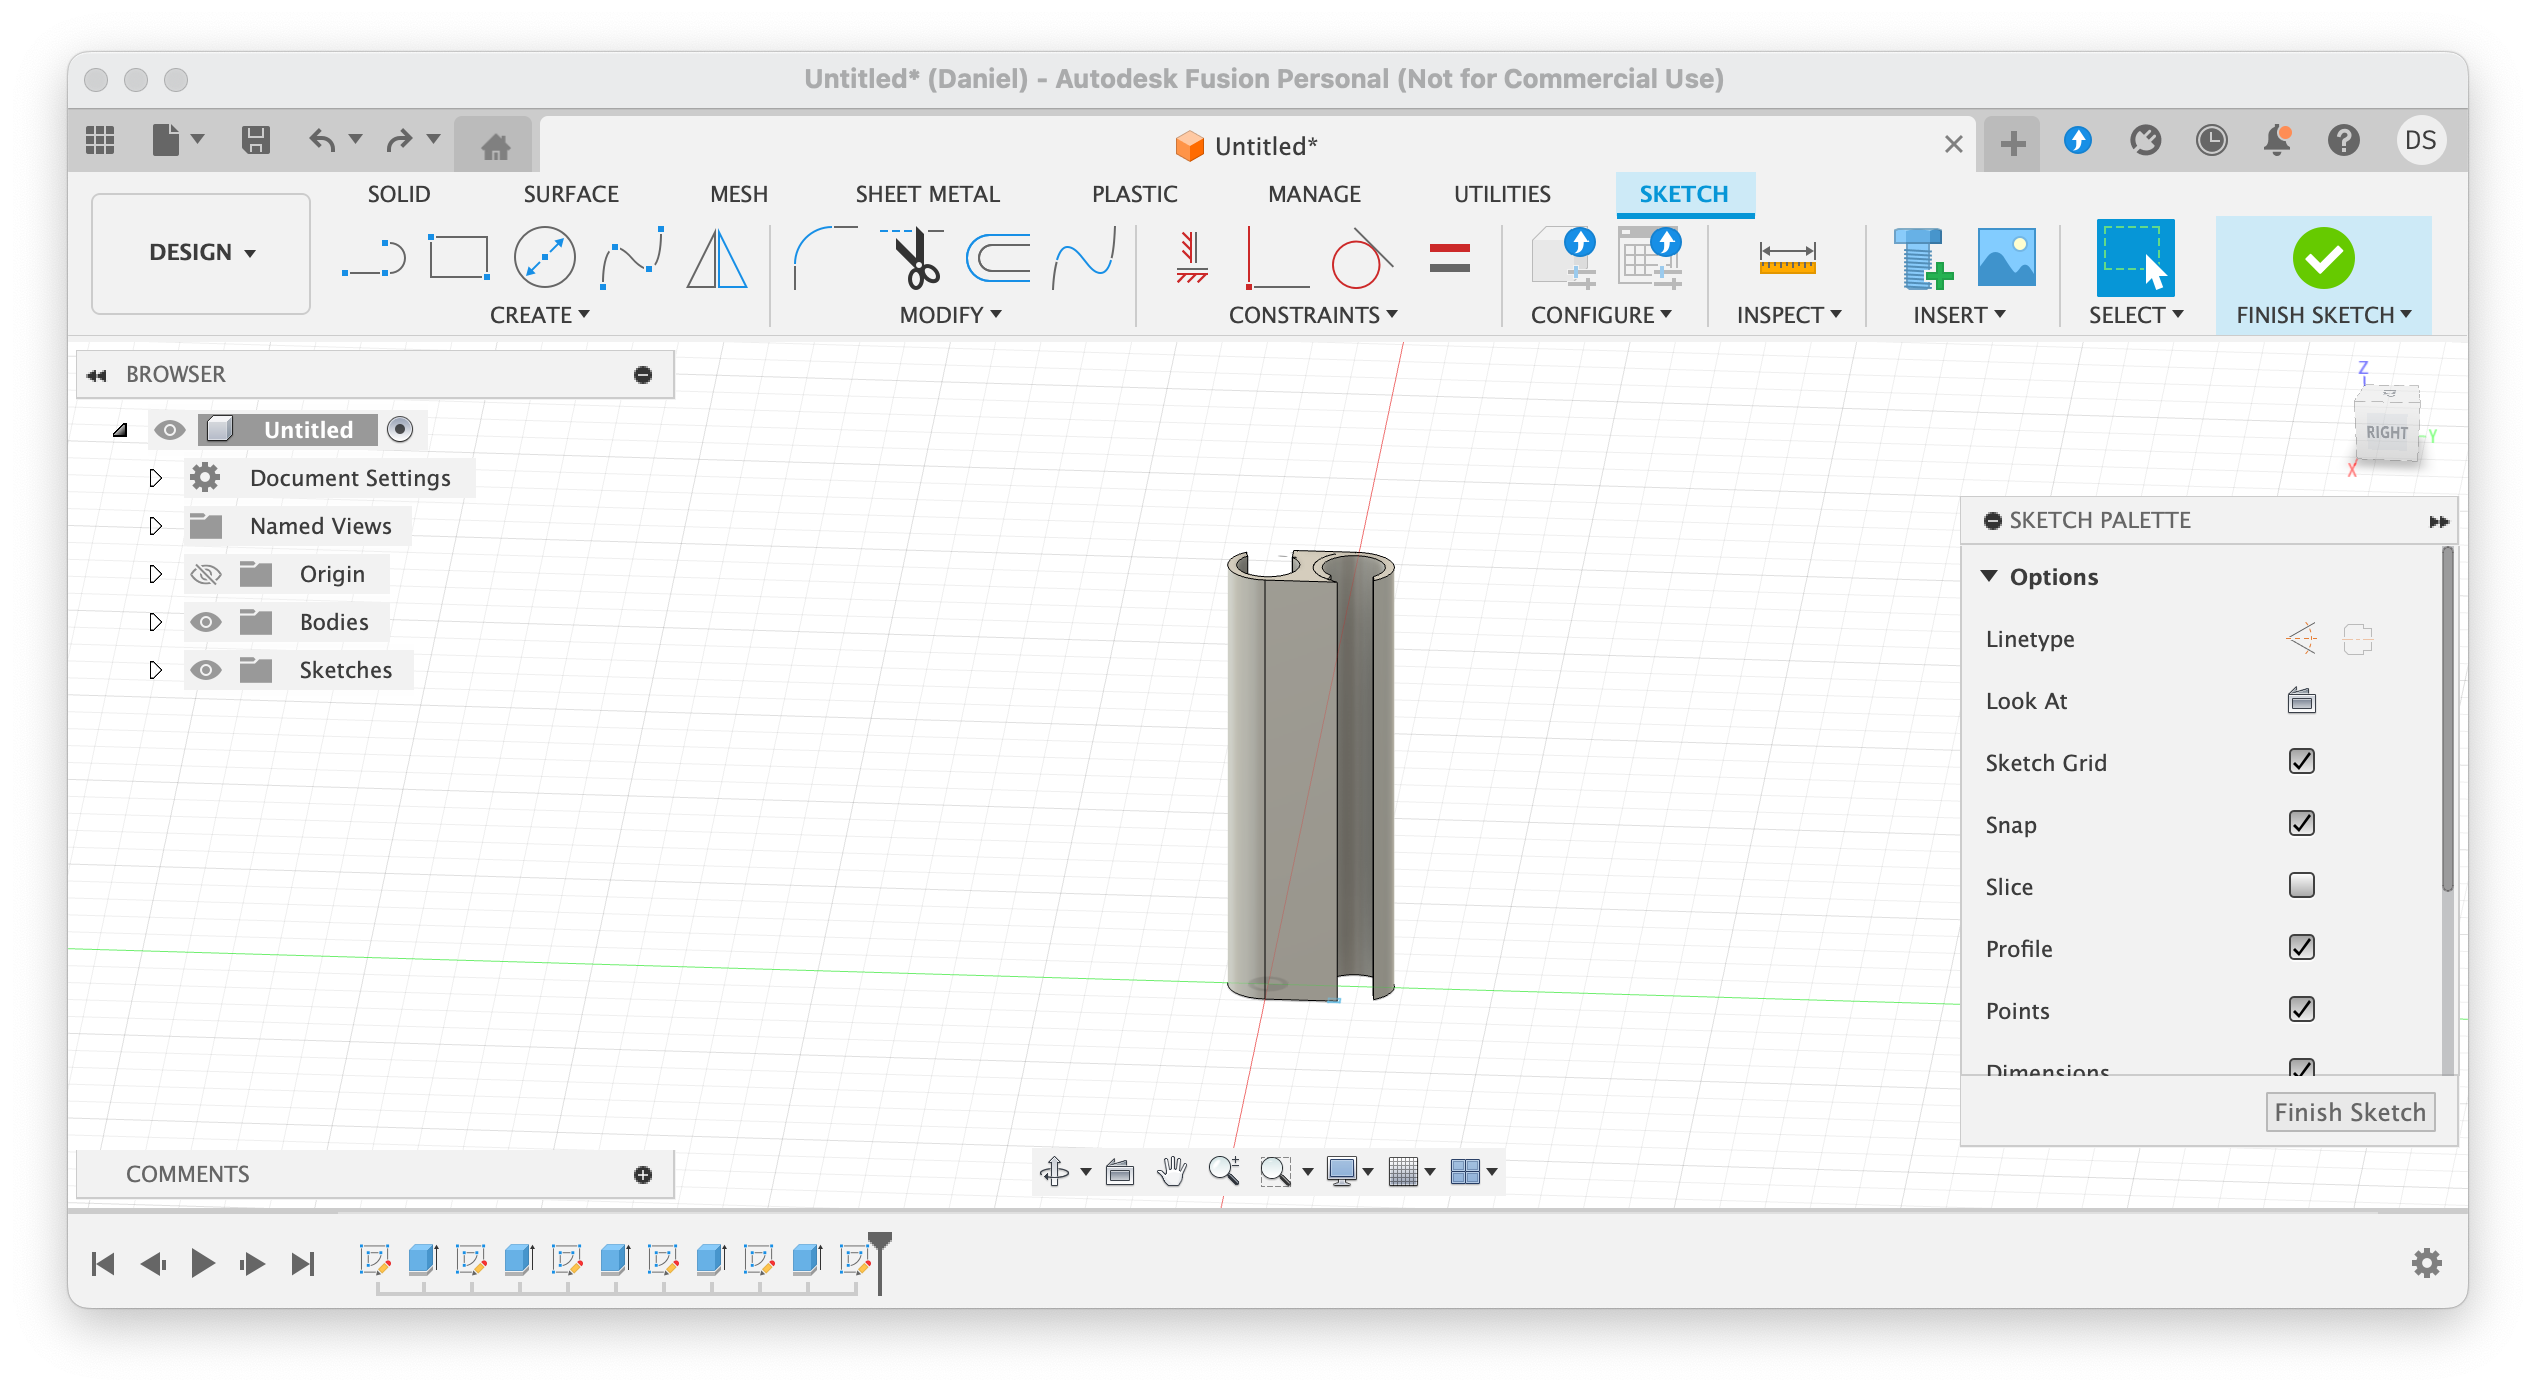Click the RIGHT face of the view cube
Viewport: 2536px width, 1392px height.
point(2386,432)
